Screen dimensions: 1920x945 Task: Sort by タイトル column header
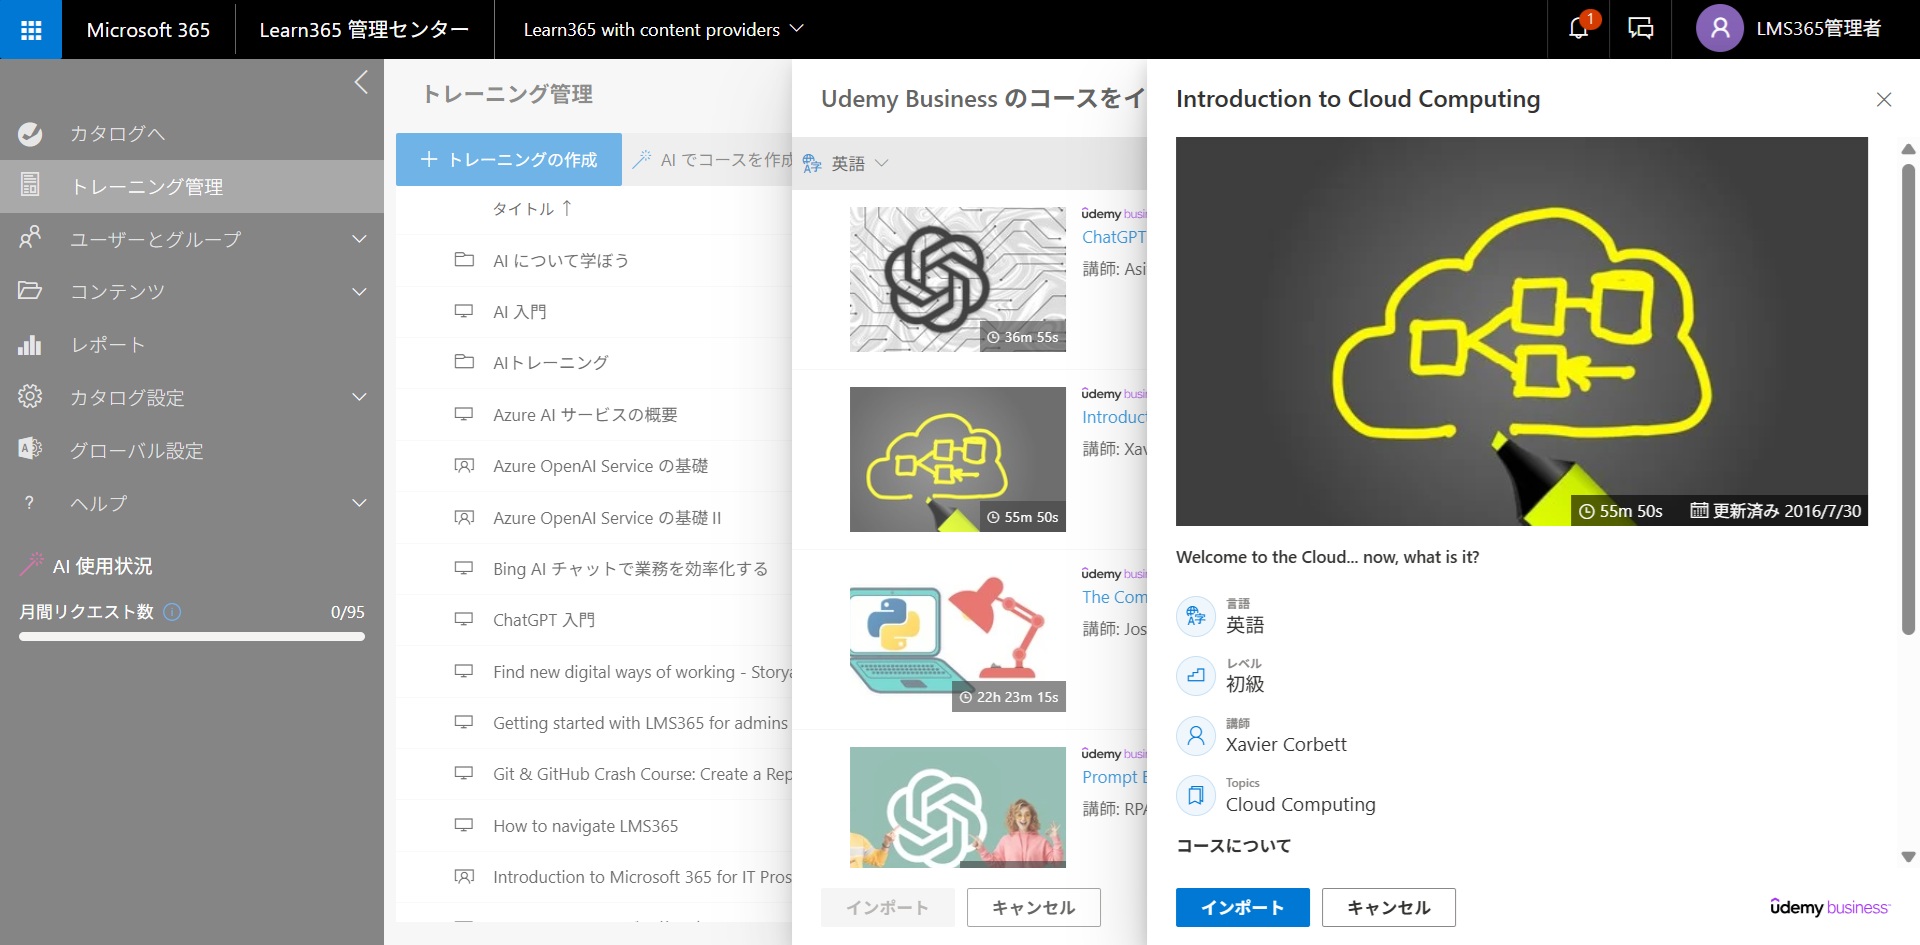point(532,209)
